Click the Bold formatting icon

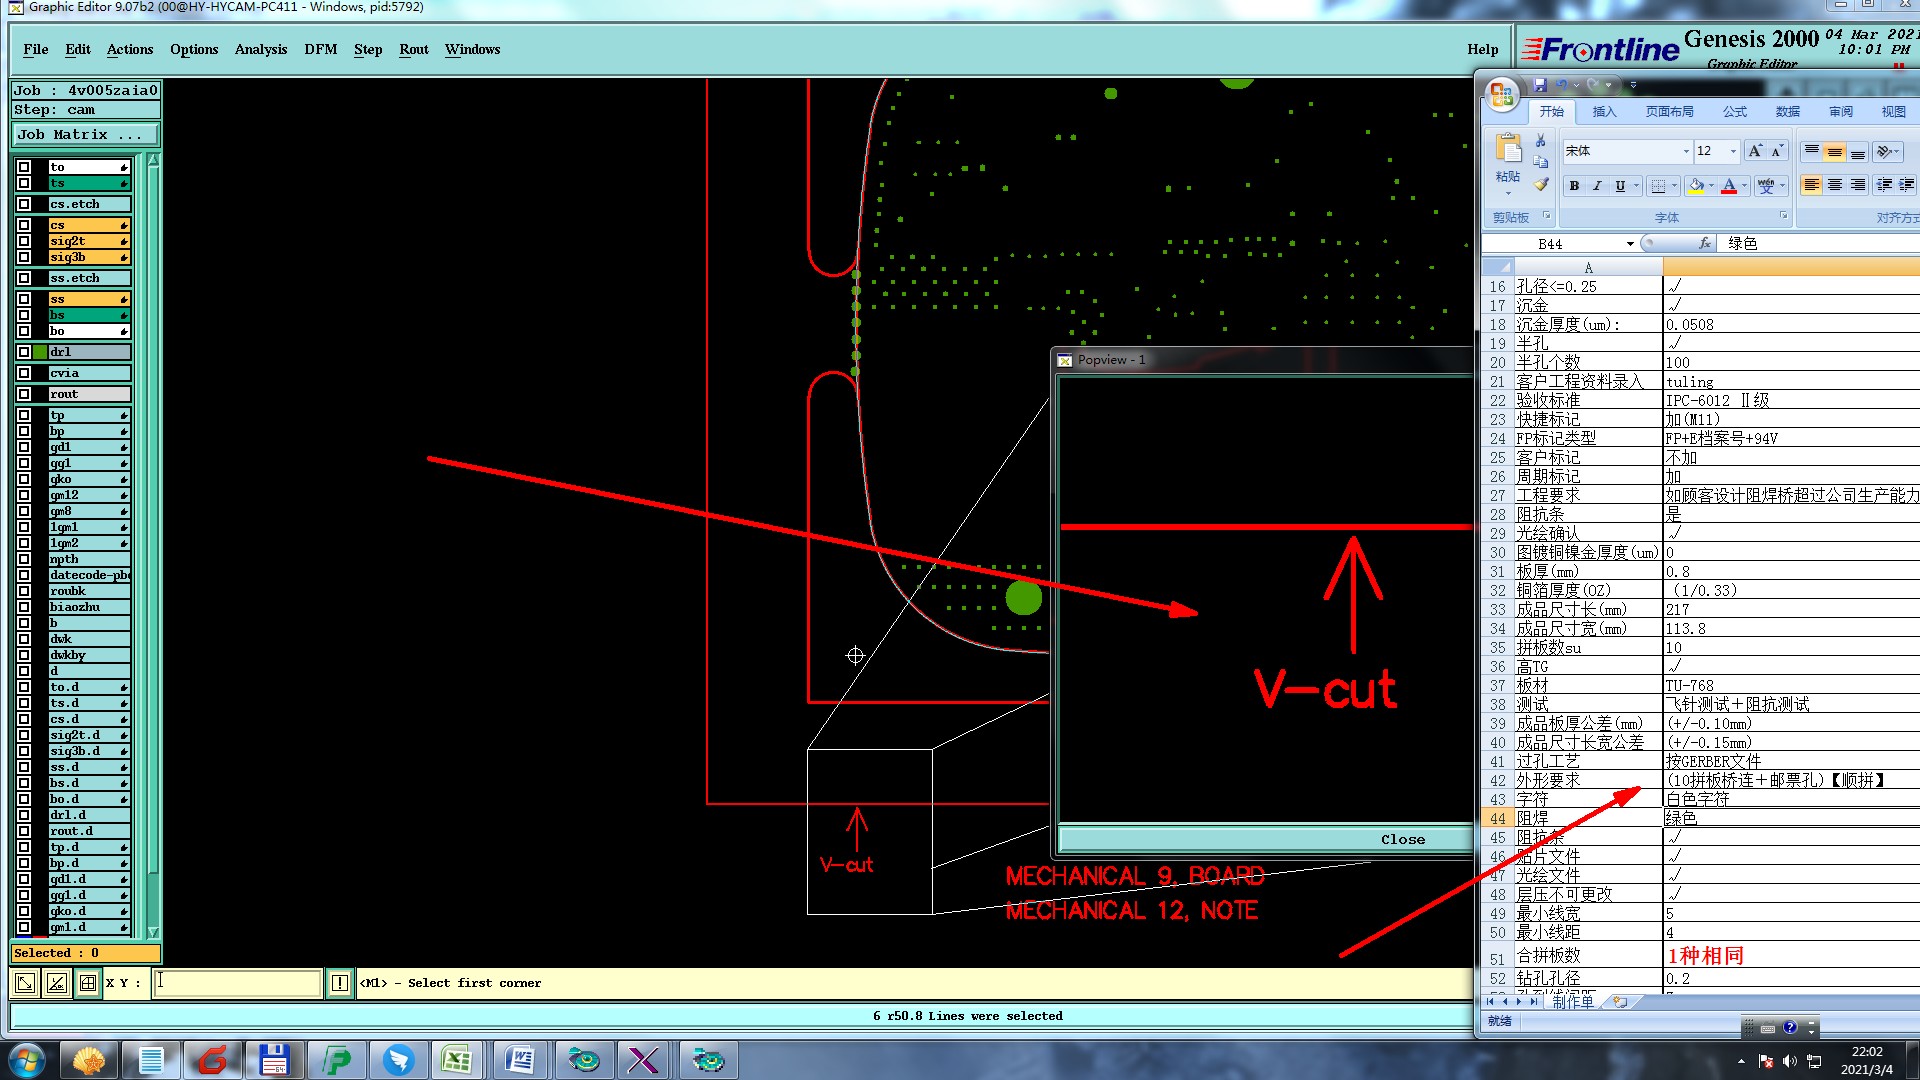[1574, 186]
